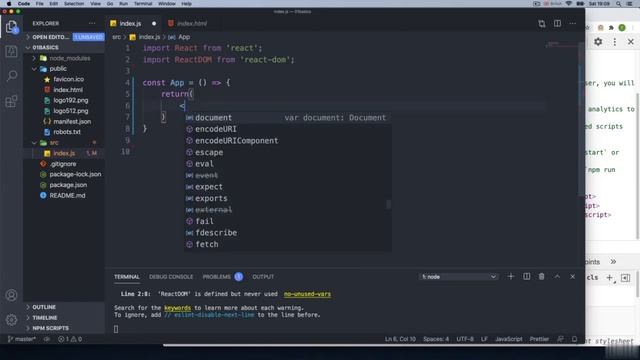The width and height of the screenshot is (640, 360).
Task: Expand the NPM Scripts section
Action: tap(50, 328)
